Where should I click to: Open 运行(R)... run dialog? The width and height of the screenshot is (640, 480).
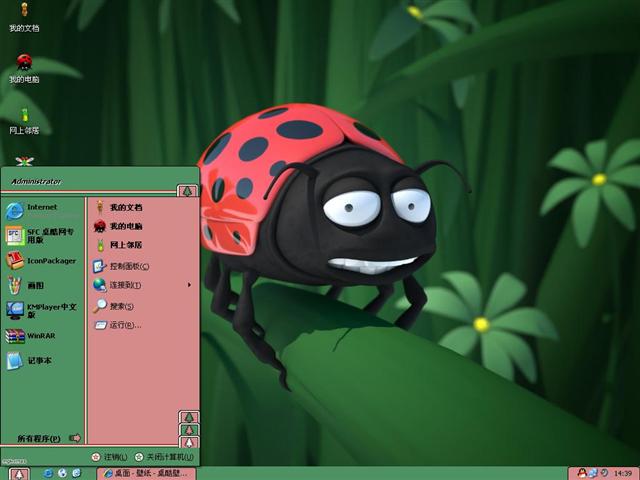[143, 325]
